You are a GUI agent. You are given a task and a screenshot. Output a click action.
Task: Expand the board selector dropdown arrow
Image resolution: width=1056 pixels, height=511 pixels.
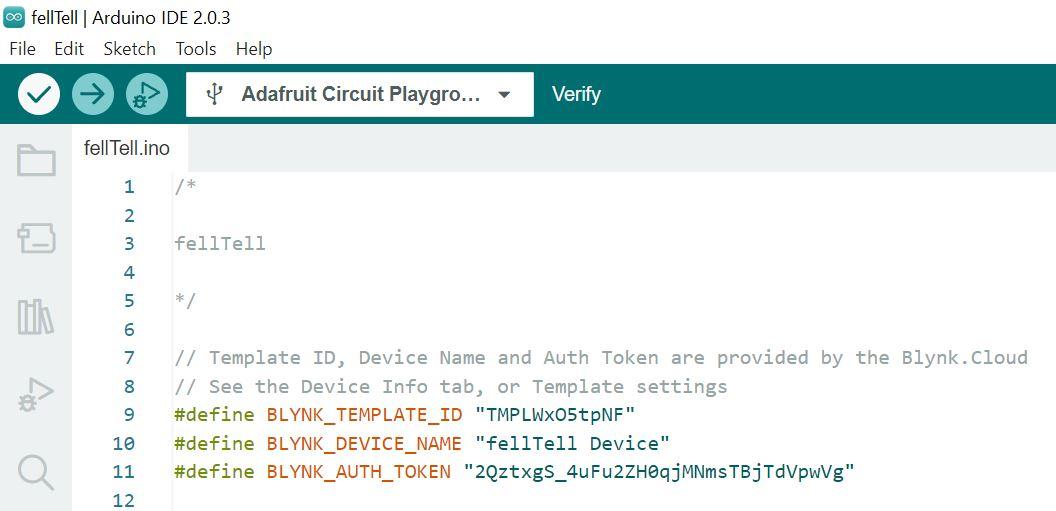[x=505, y=95]
